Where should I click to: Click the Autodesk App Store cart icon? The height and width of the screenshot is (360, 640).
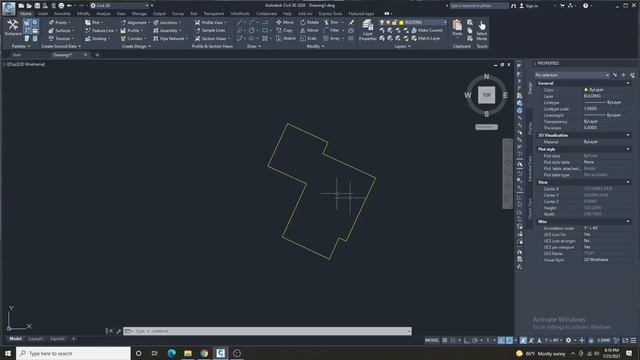coord(562,6)
